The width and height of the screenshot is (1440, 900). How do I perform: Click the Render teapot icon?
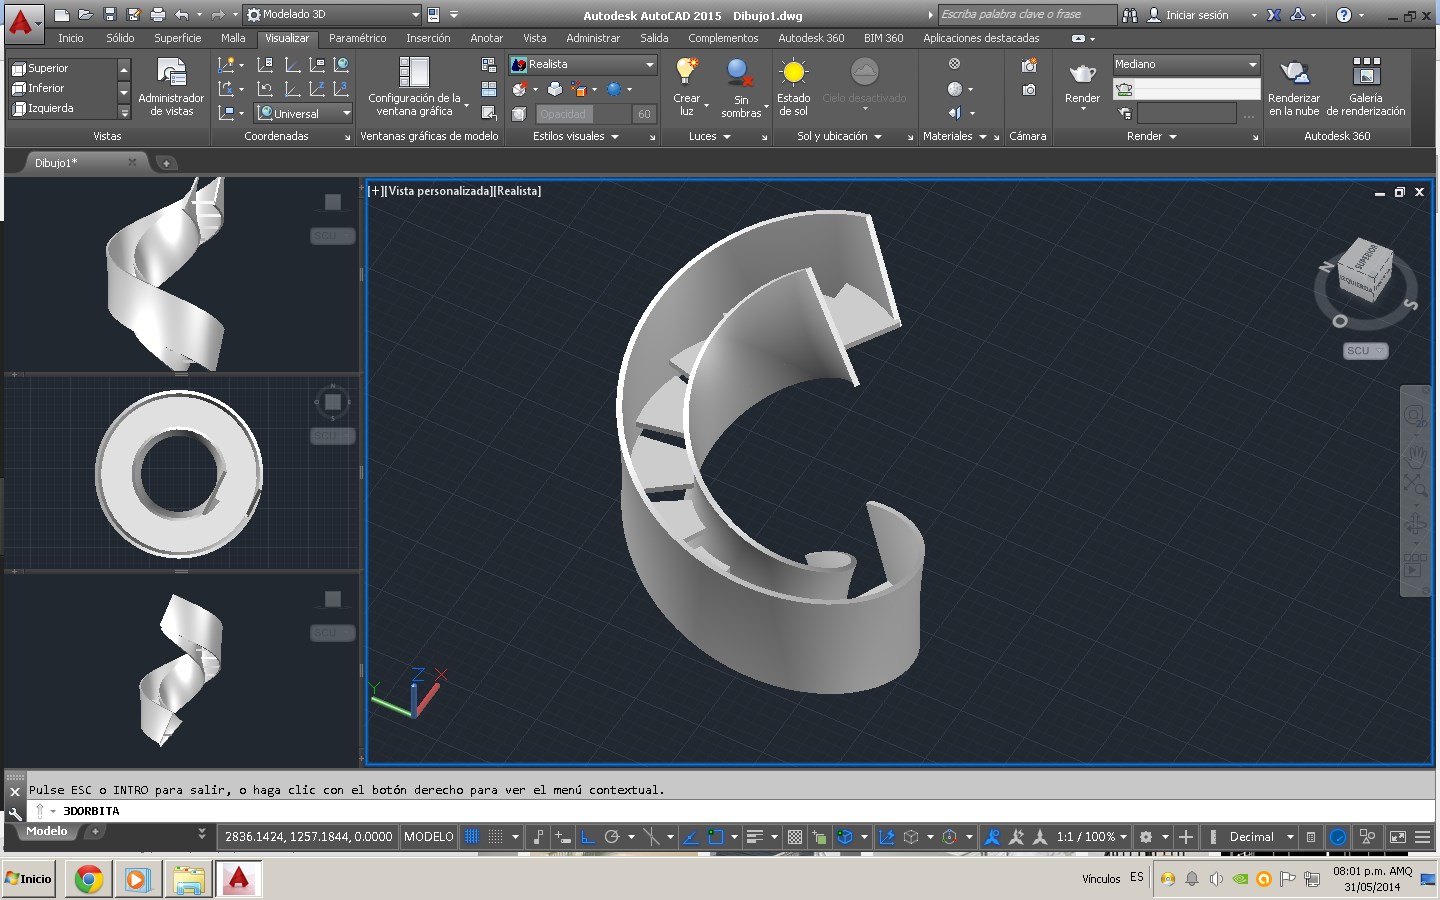pos(1082,74)
